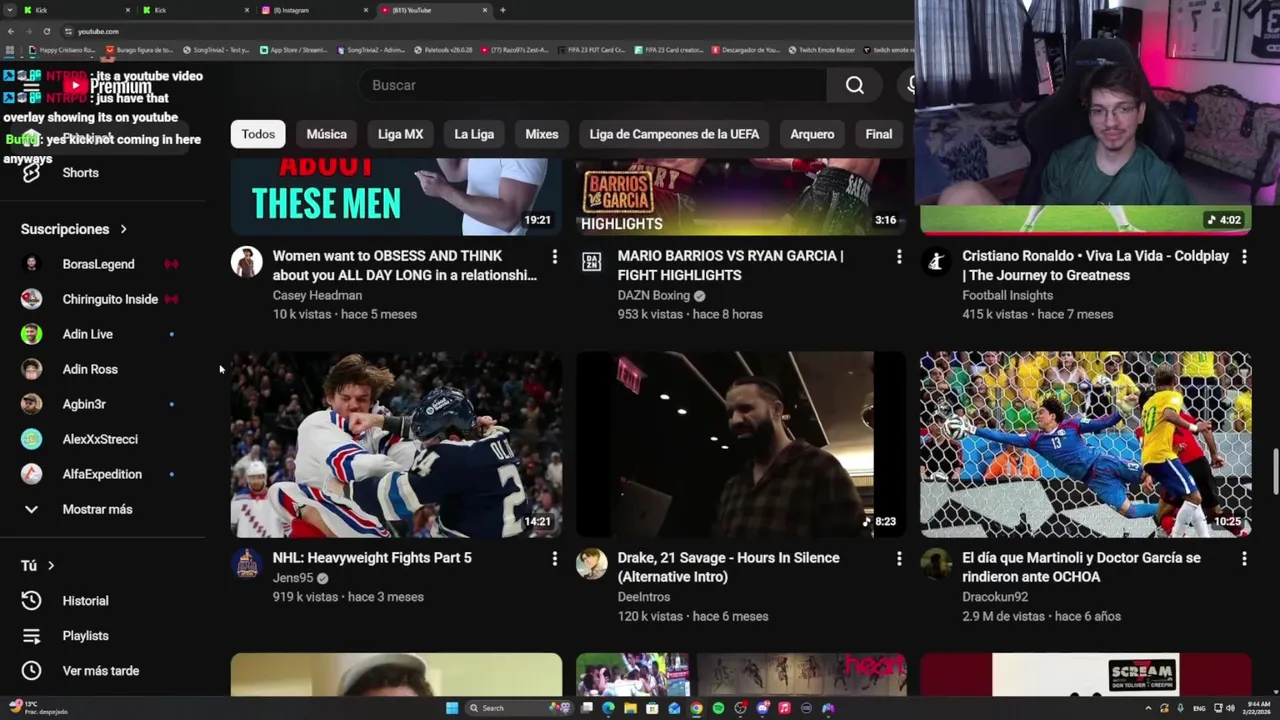Open a new browser tab
Image resolution: width=1280 pixels, height=720 pixels.
502,10
